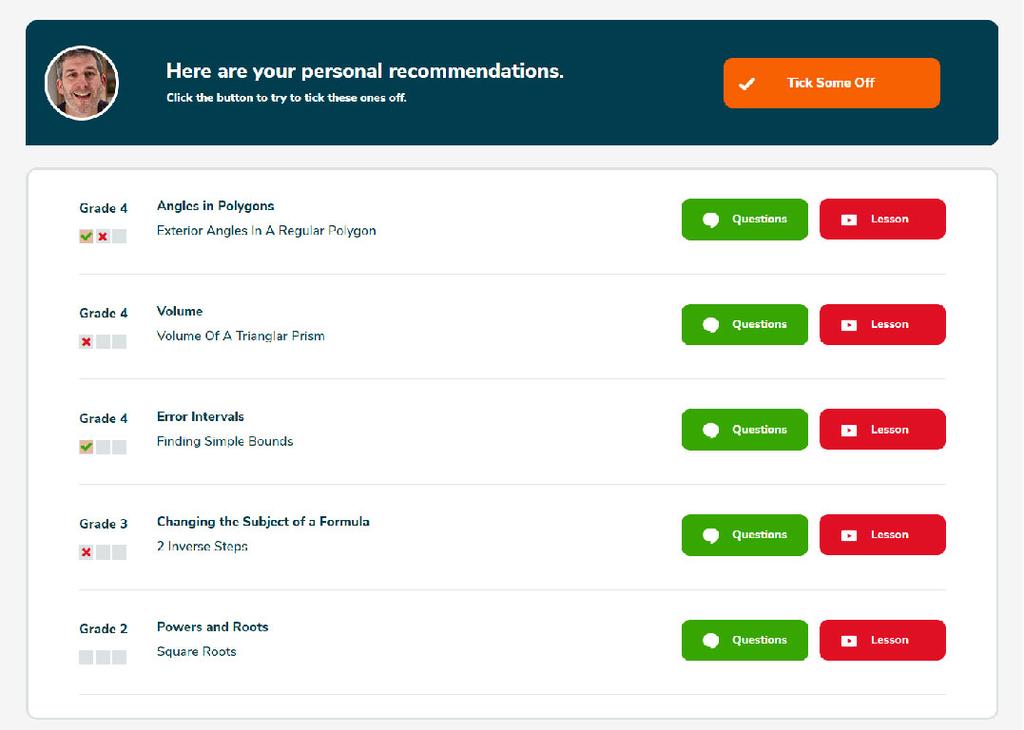
Task: Click video icon for Changing the Subject lesson
Action: click(x=848, y=535)
